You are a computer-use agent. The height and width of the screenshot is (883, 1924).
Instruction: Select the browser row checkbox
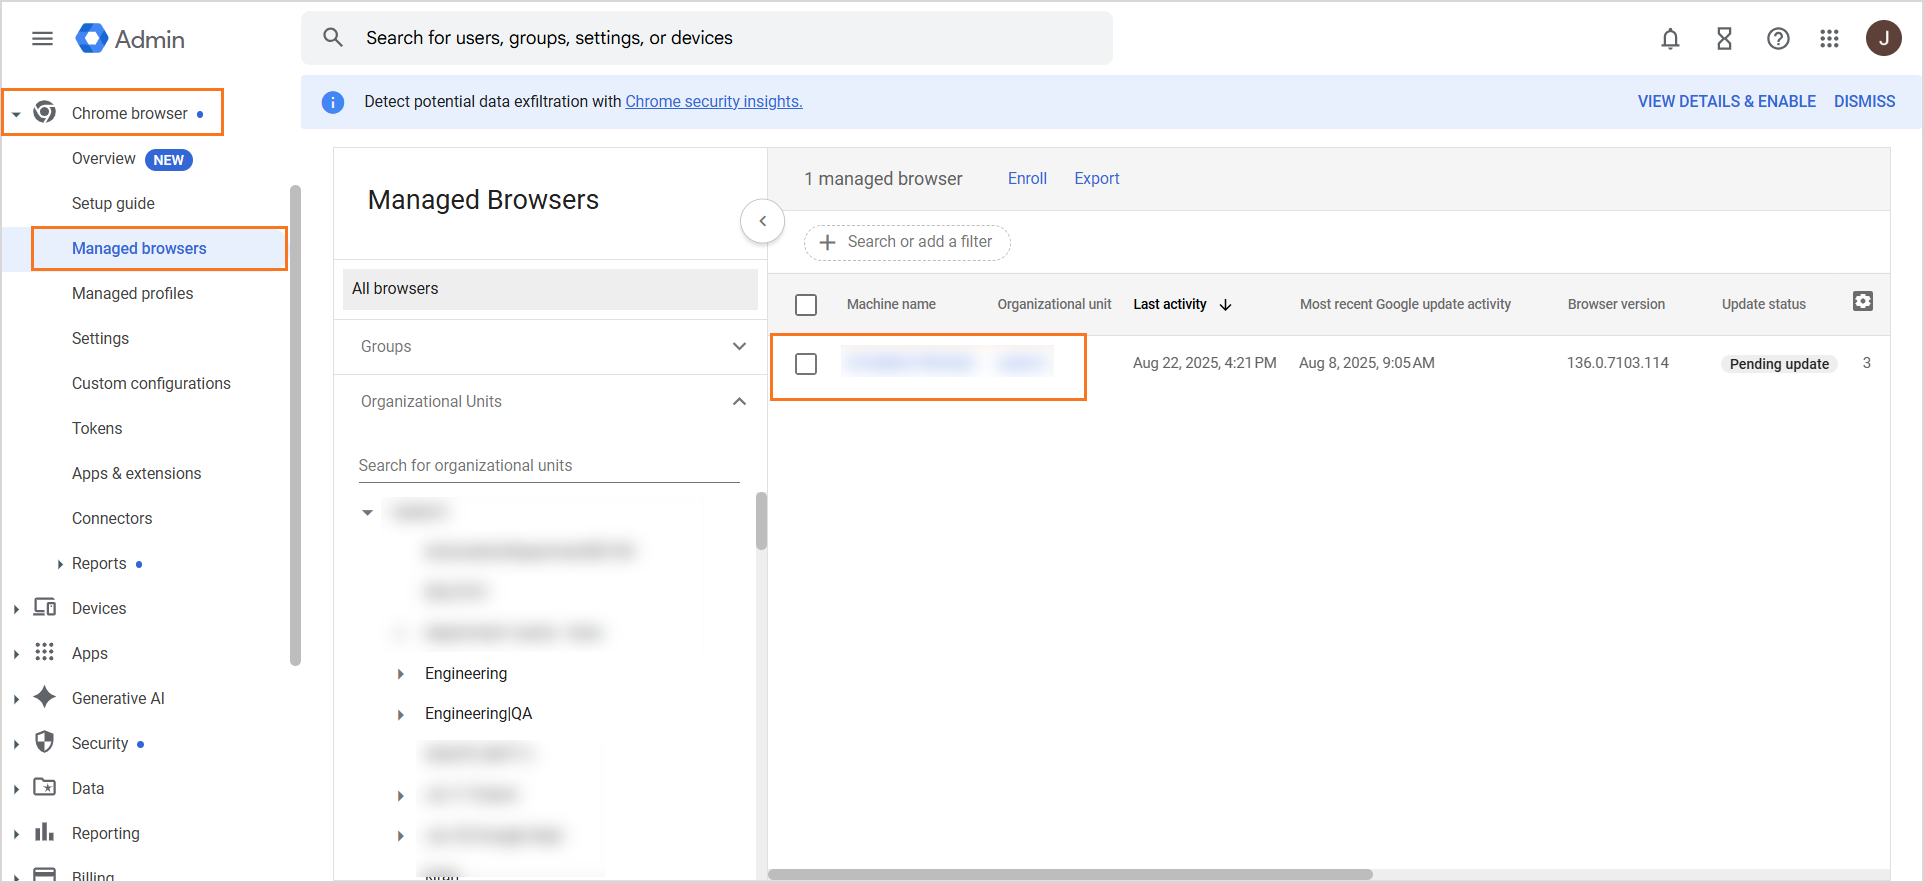806,364
